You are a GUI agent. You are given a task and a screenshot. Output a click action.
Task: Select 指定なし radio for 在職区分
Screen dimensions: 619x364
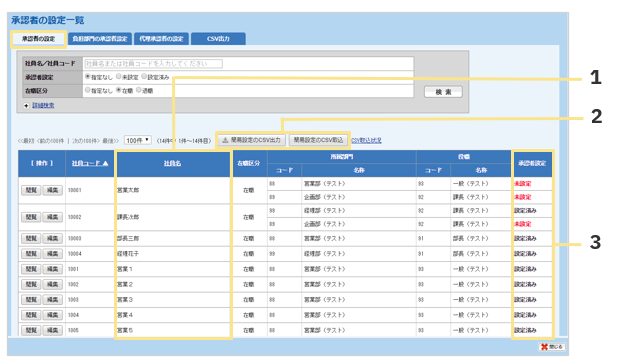click(88, 90)
